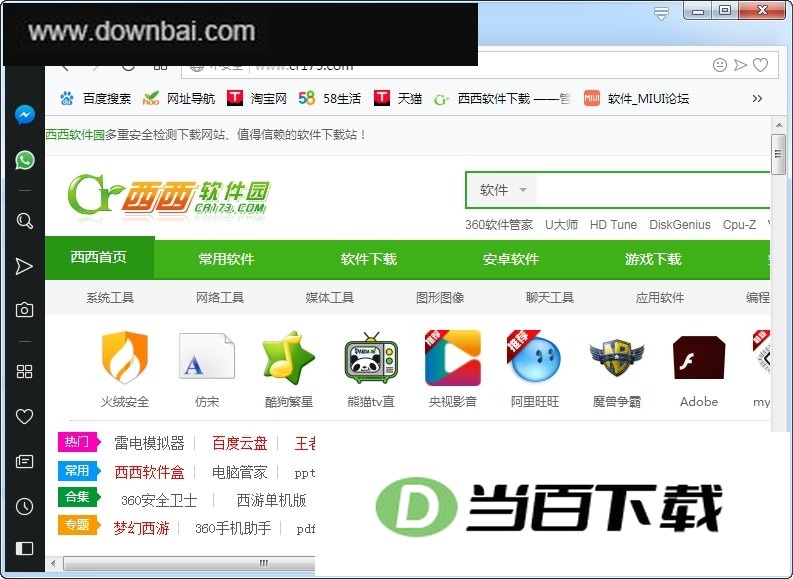Open the 软件 search category dropdown

click(x=503, y=190)
